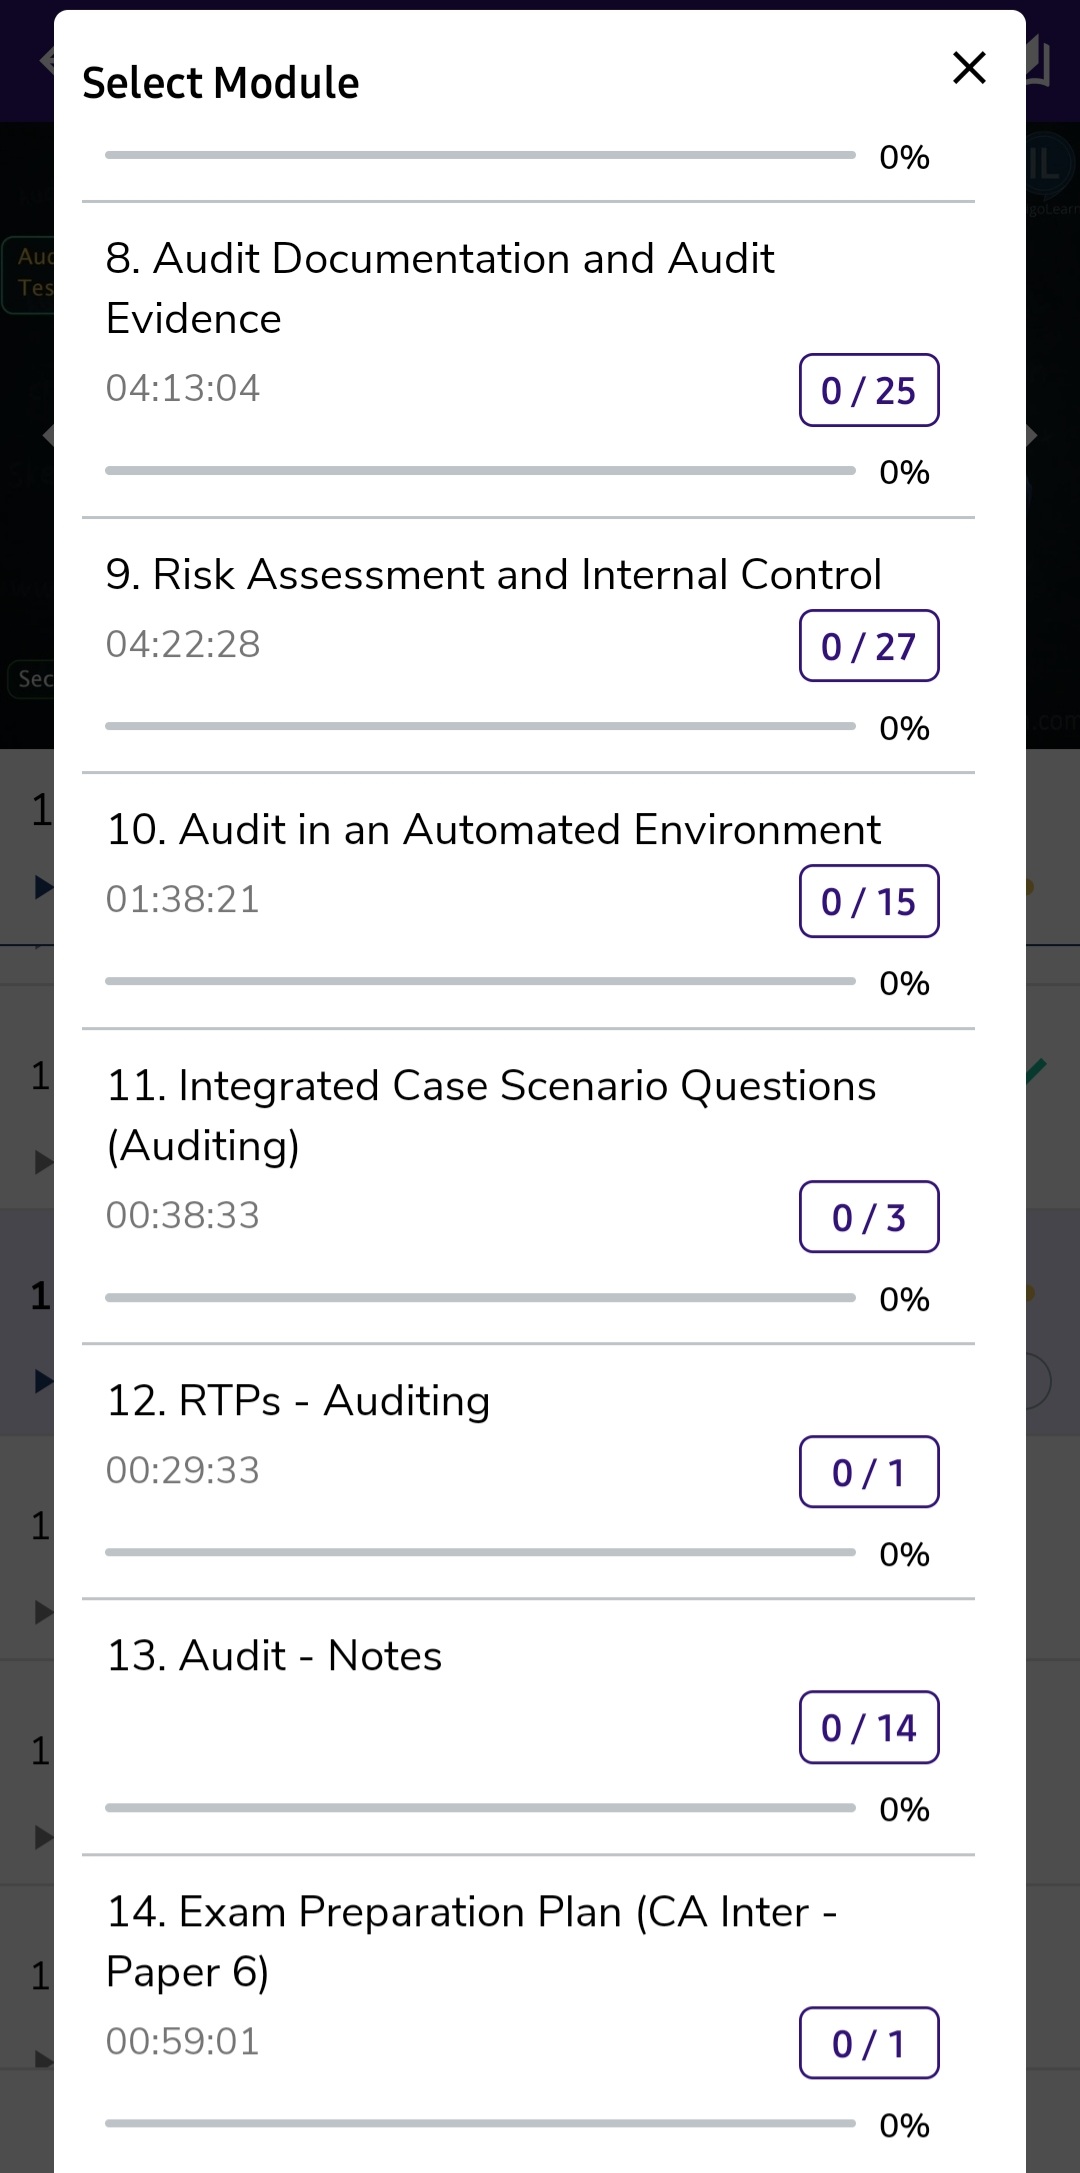Click progress bar under Audit - Notes module
The height and width of the screenshot is (2173, 1080).
point(480,1808)
